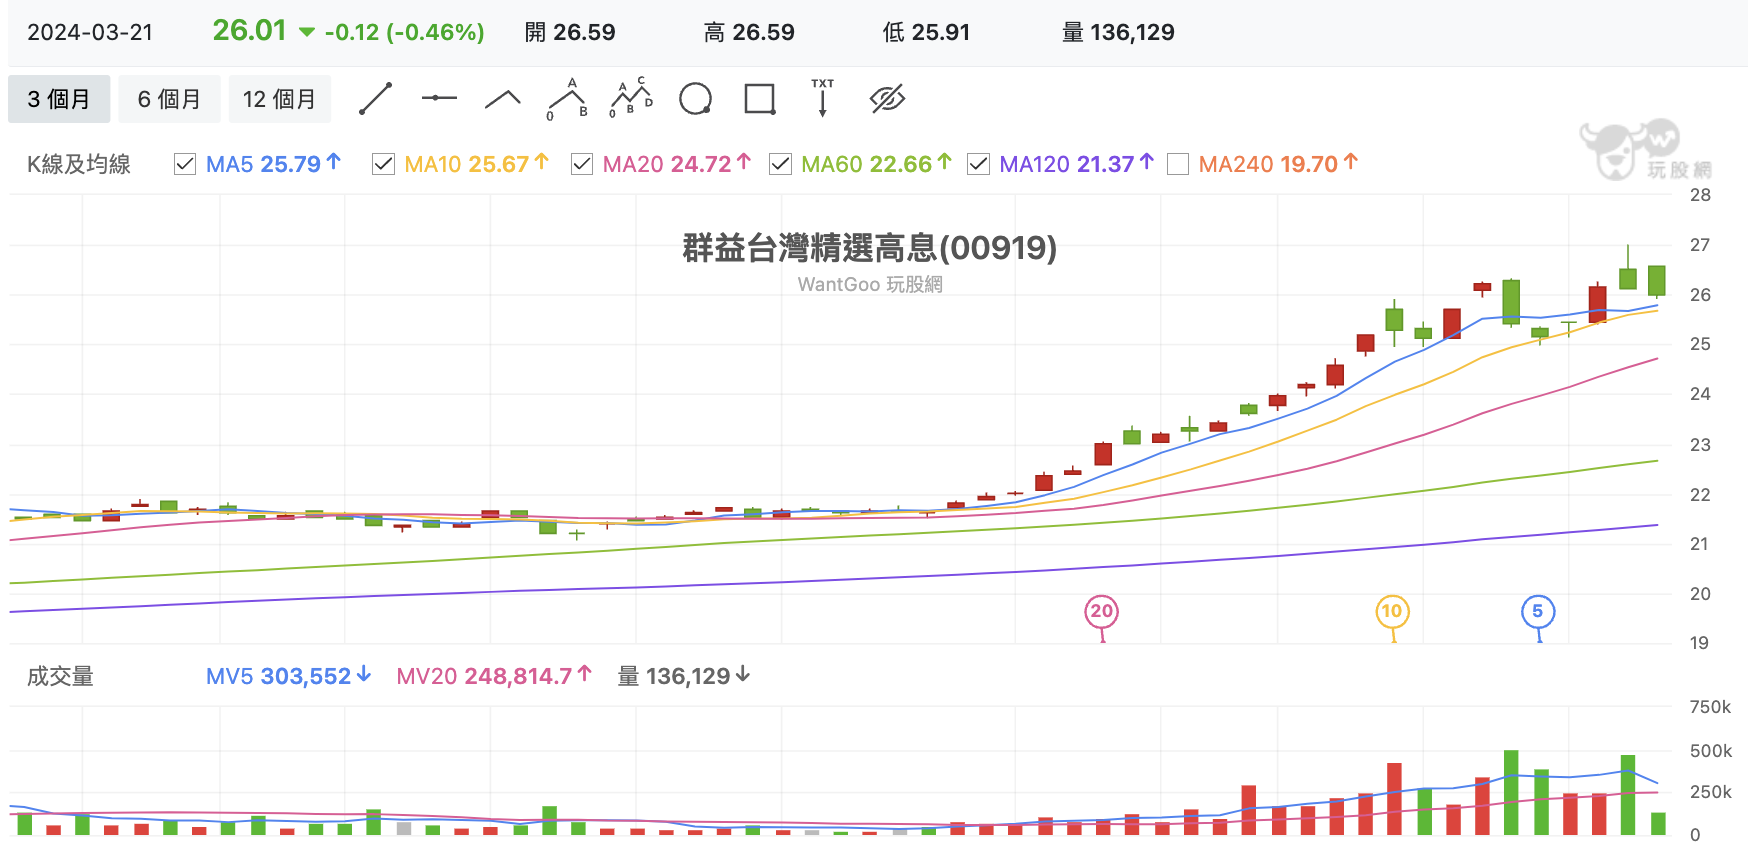Switch to the 6 個月 range tab
The height and width of the screenshot is (850, 1748).
point(169,99)
